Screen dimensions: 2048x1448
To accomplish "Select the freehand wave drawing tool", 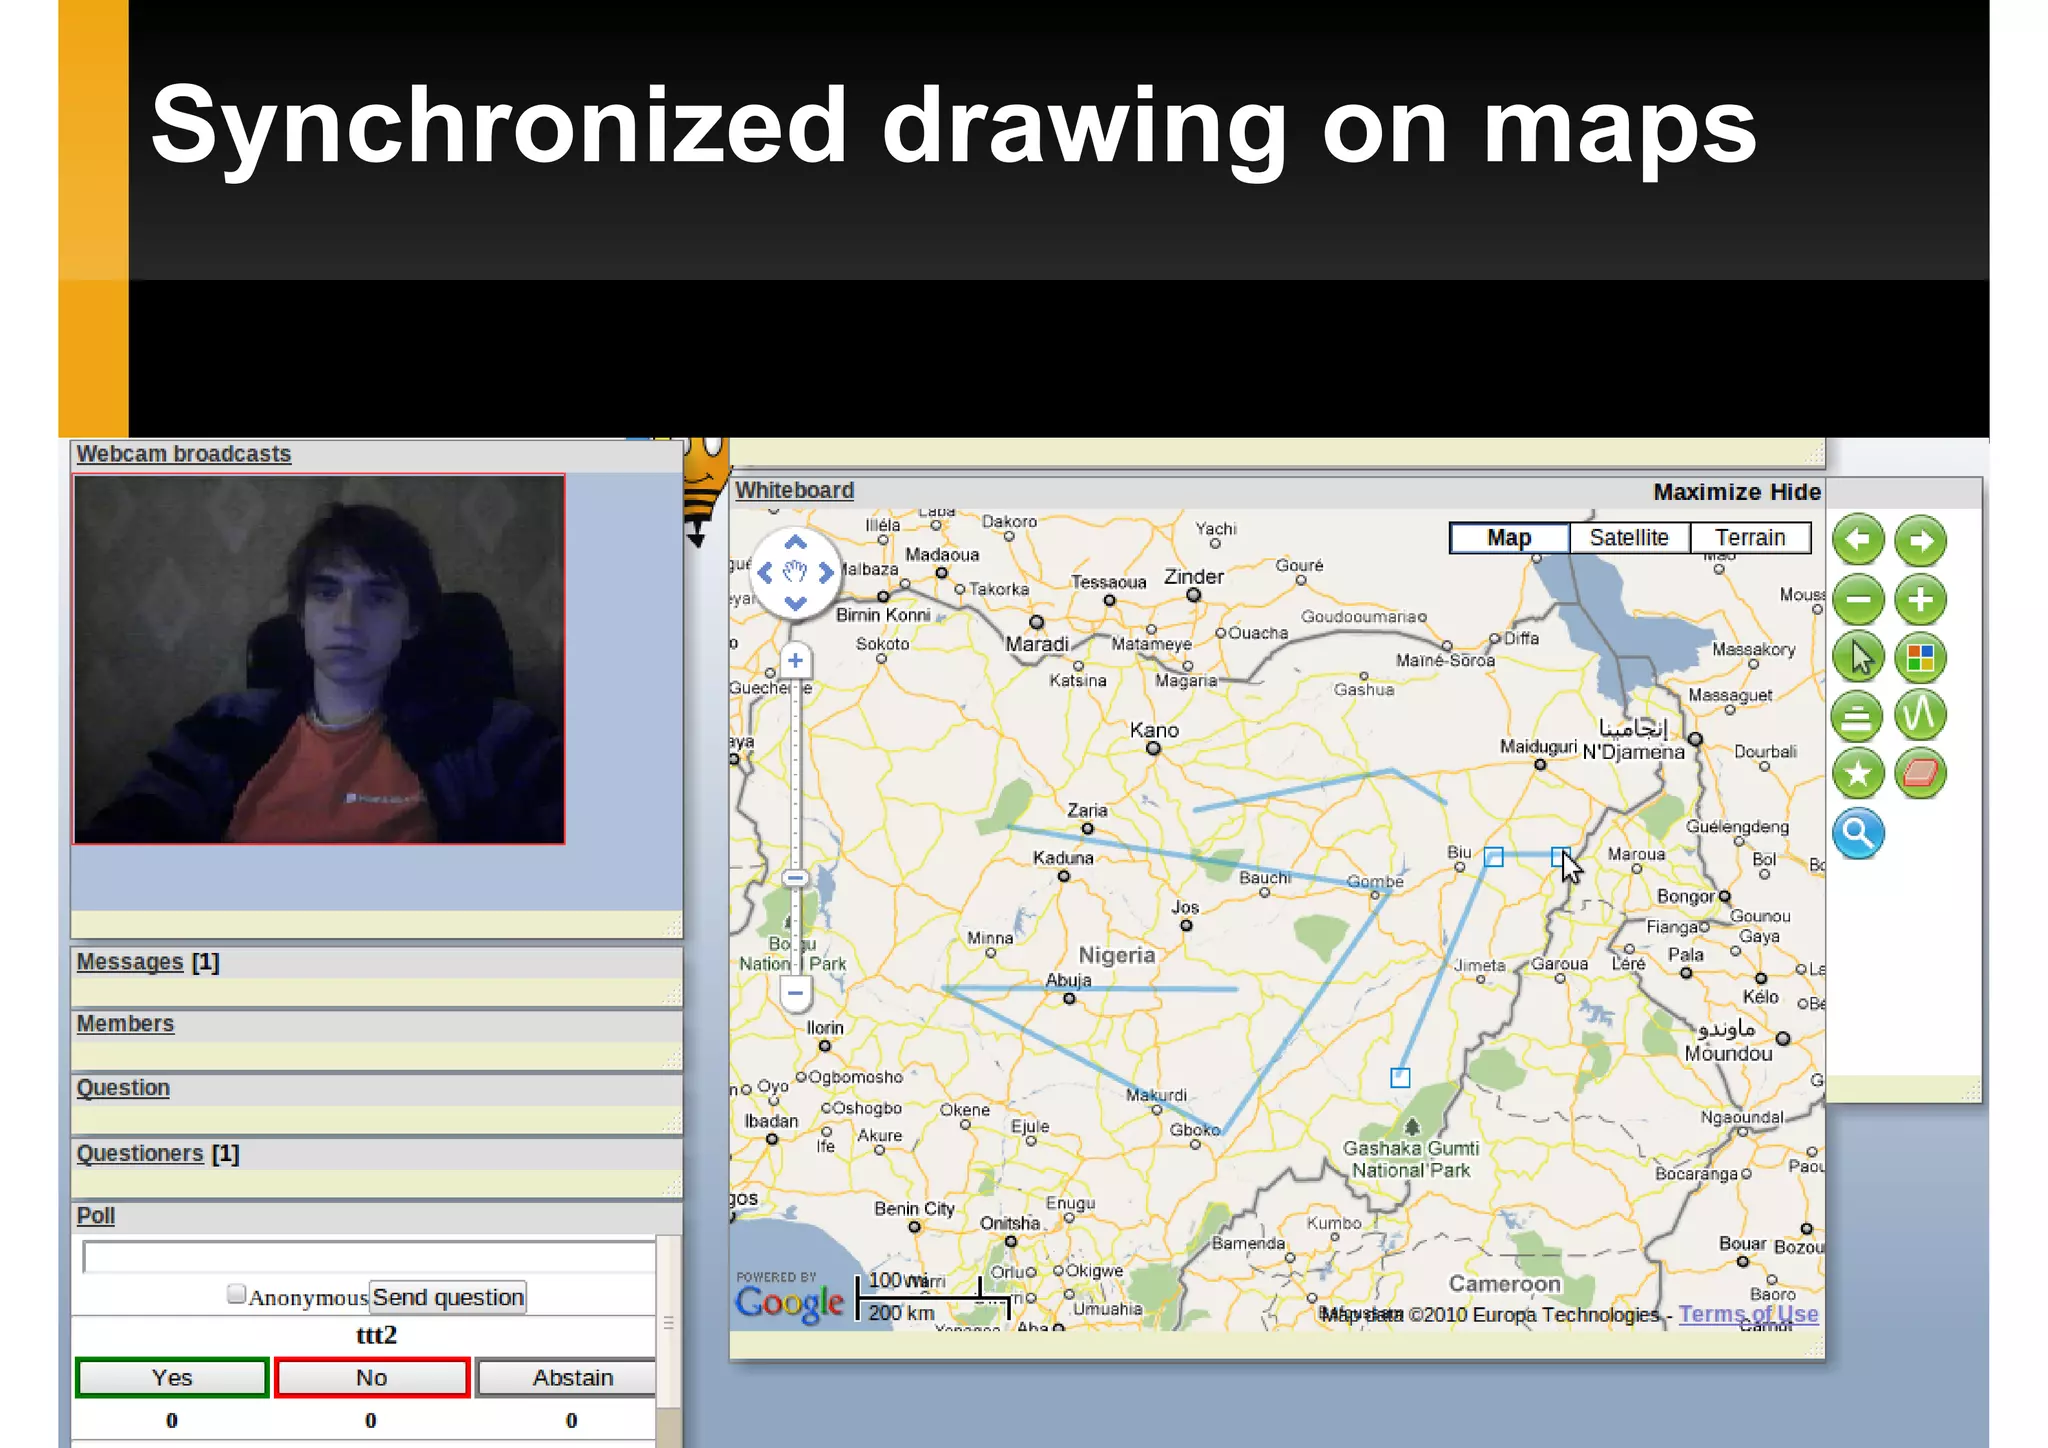I will (x=1920, y=715).
